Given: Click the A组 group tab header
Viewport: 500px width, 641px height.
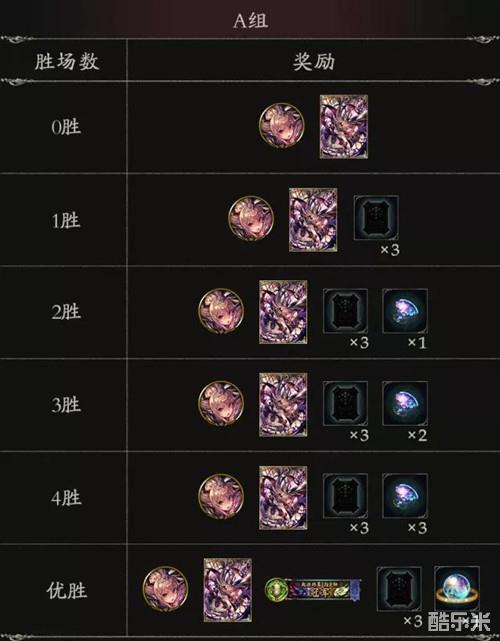Looking at the screenshot, I should click(250, 20).
